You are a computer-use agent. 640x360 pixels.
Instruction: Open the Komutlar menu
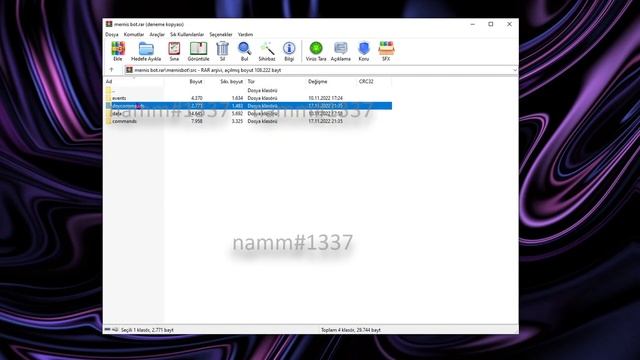[134, 35]
